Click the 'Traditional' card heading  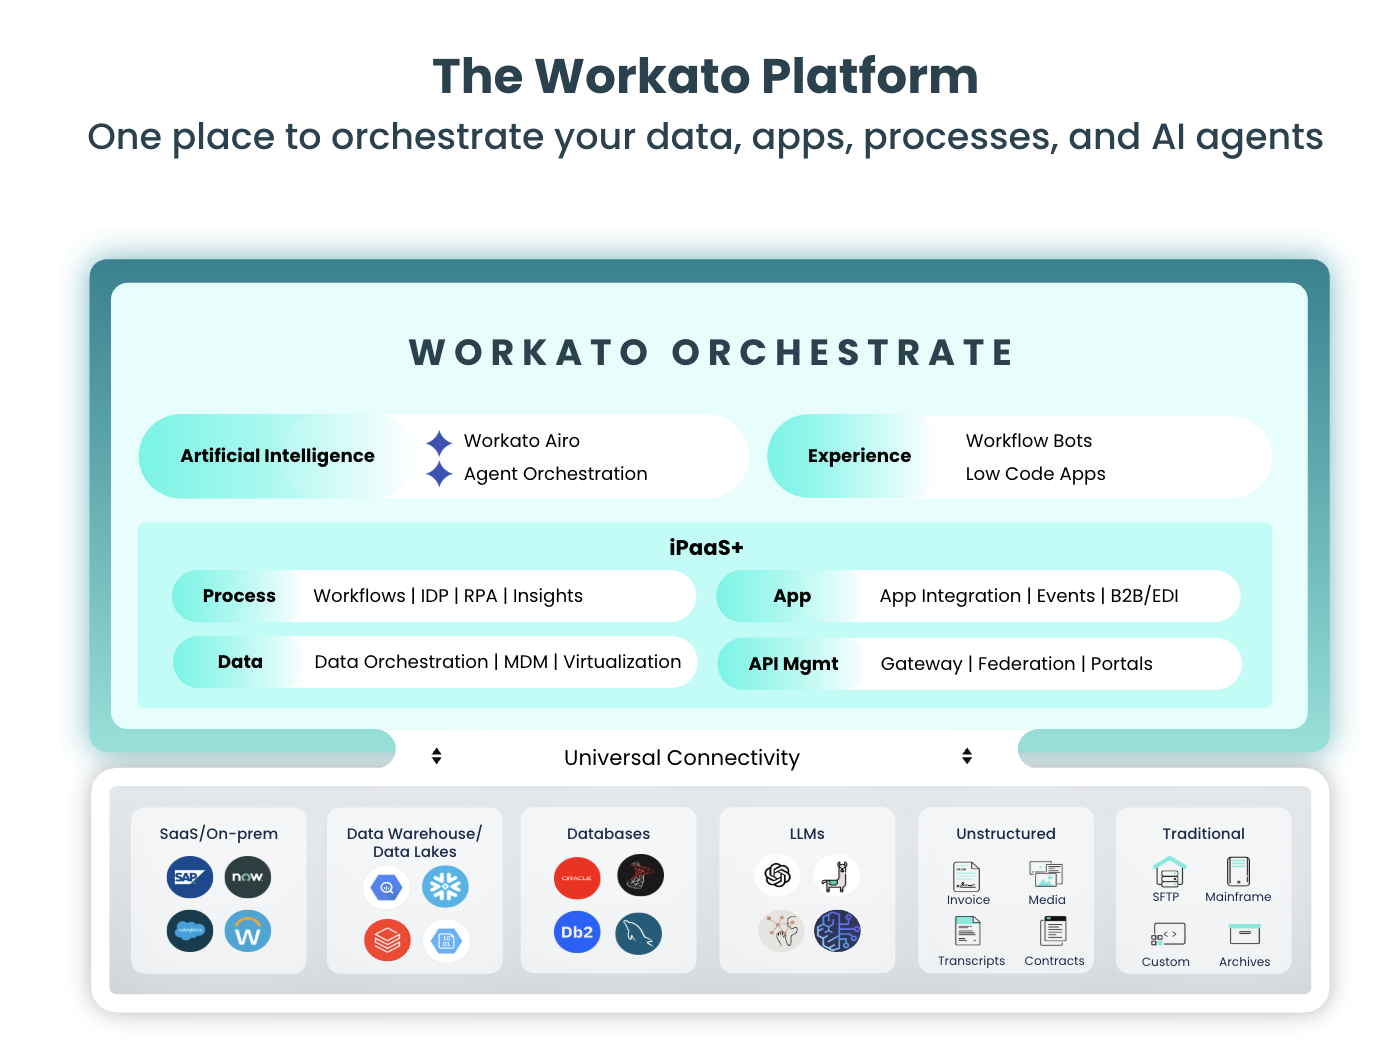pos(1204,834)
